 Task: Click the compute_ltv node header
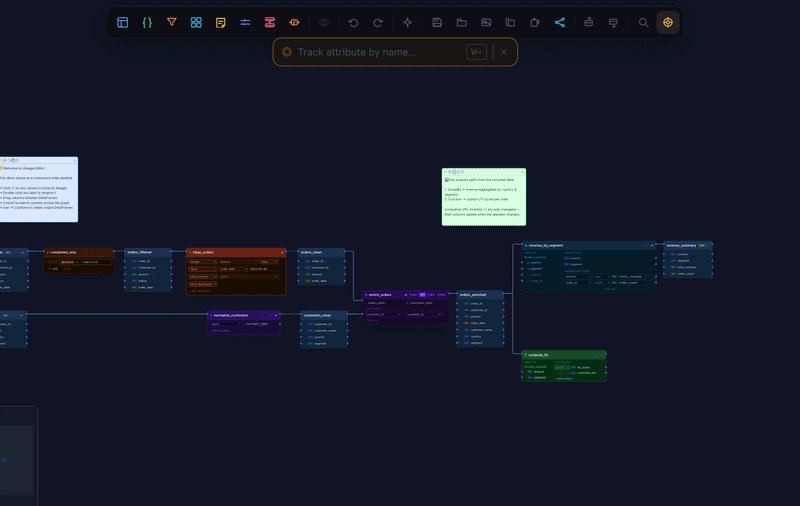(x=564, y=355)
